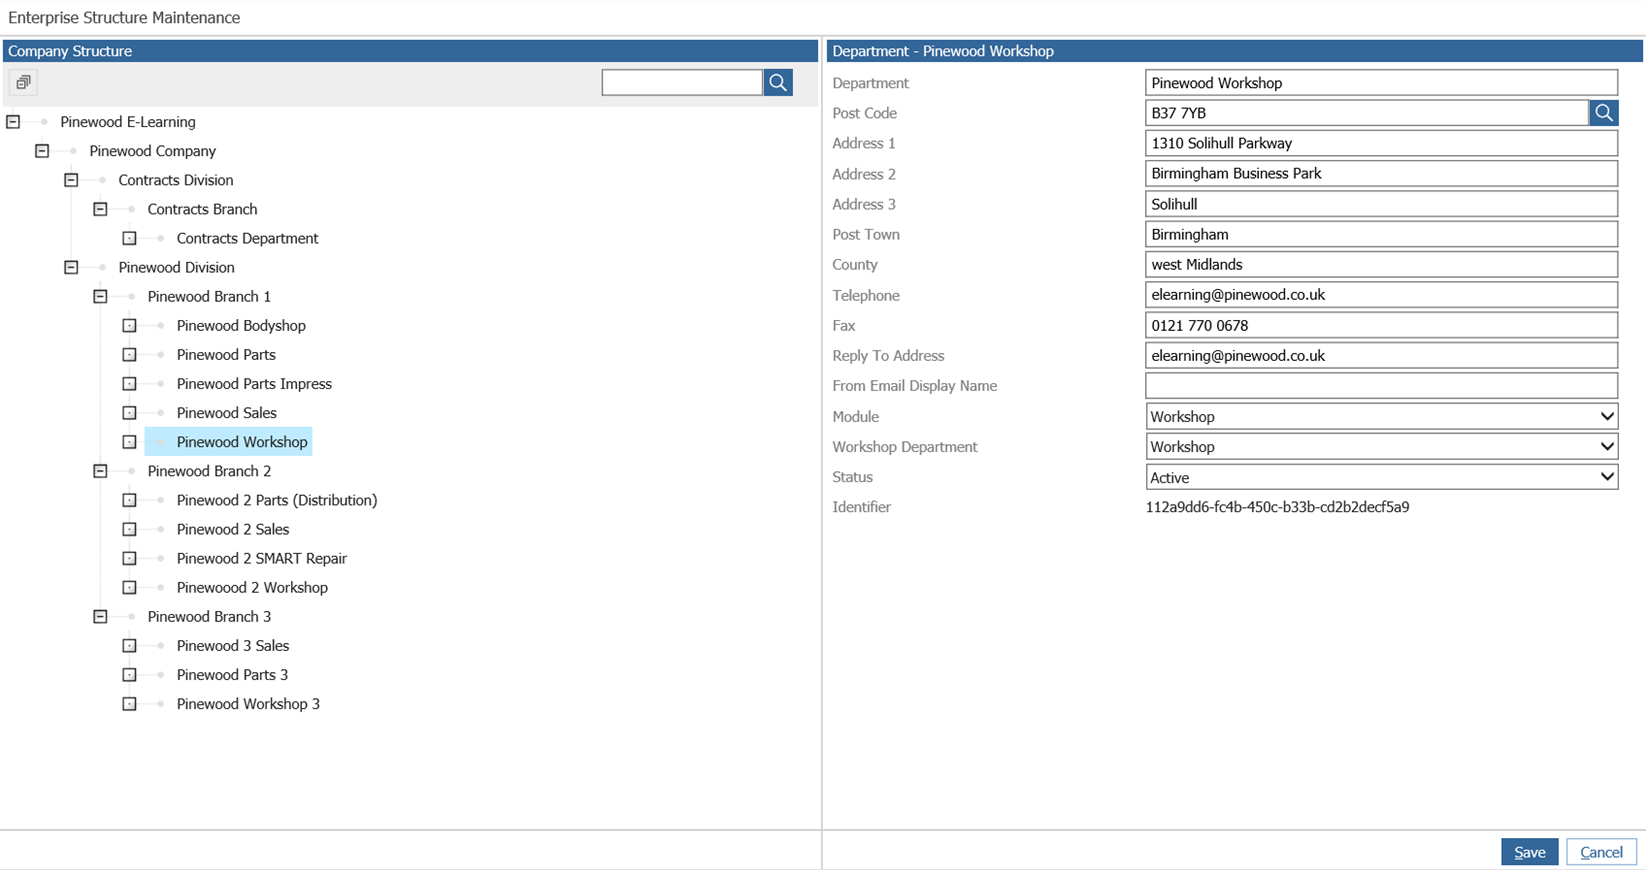Select Pinewood Parts Impress department
Viewport: 1646px width, 870px height.
pos(254,383)
